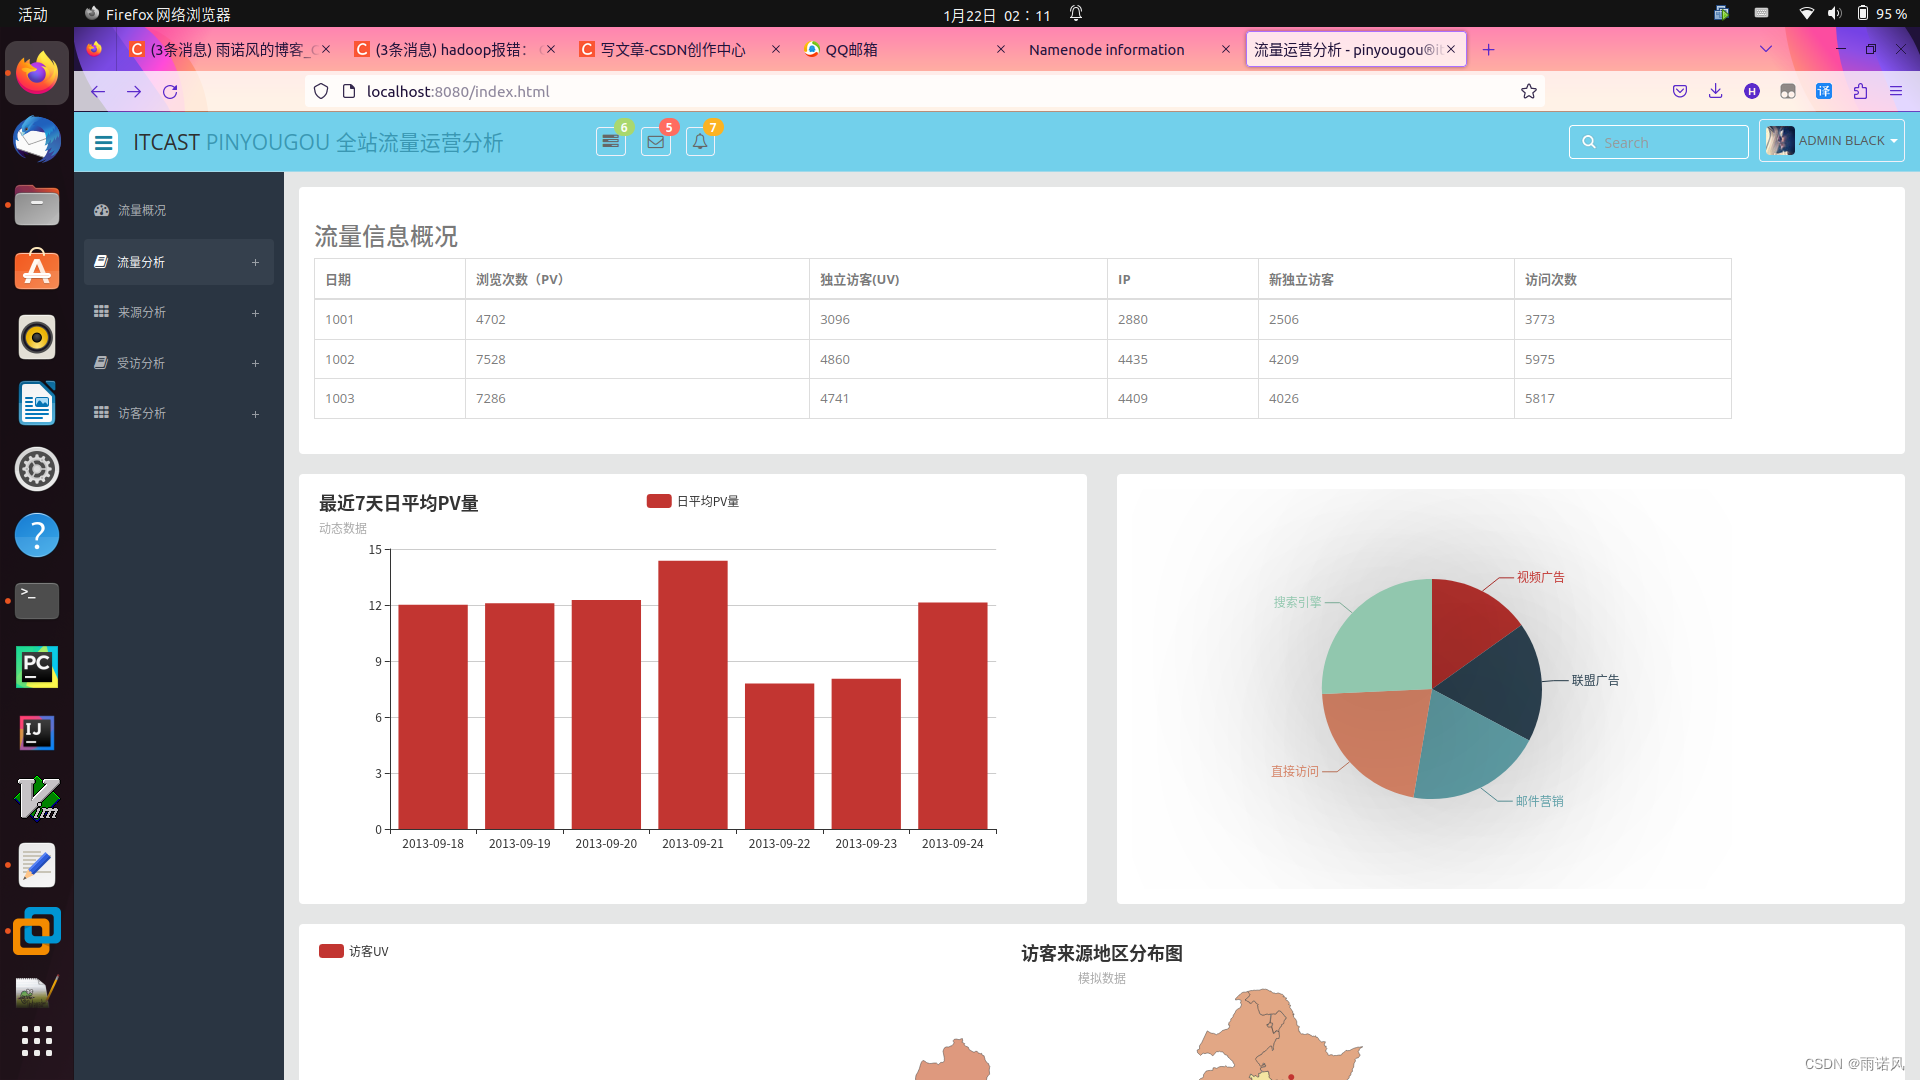Click the search magnifier icon

click(1588, 142)
